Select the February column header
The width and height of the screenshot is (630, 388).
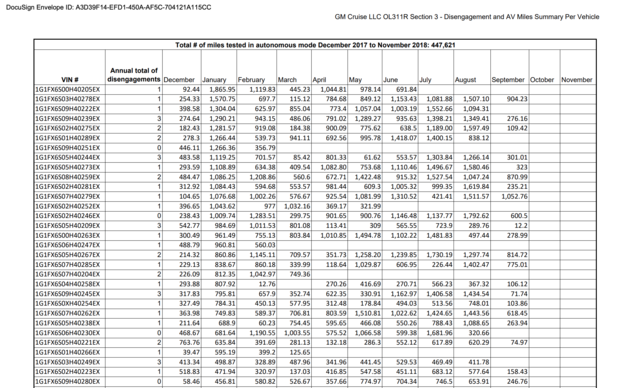coord(251,80)
